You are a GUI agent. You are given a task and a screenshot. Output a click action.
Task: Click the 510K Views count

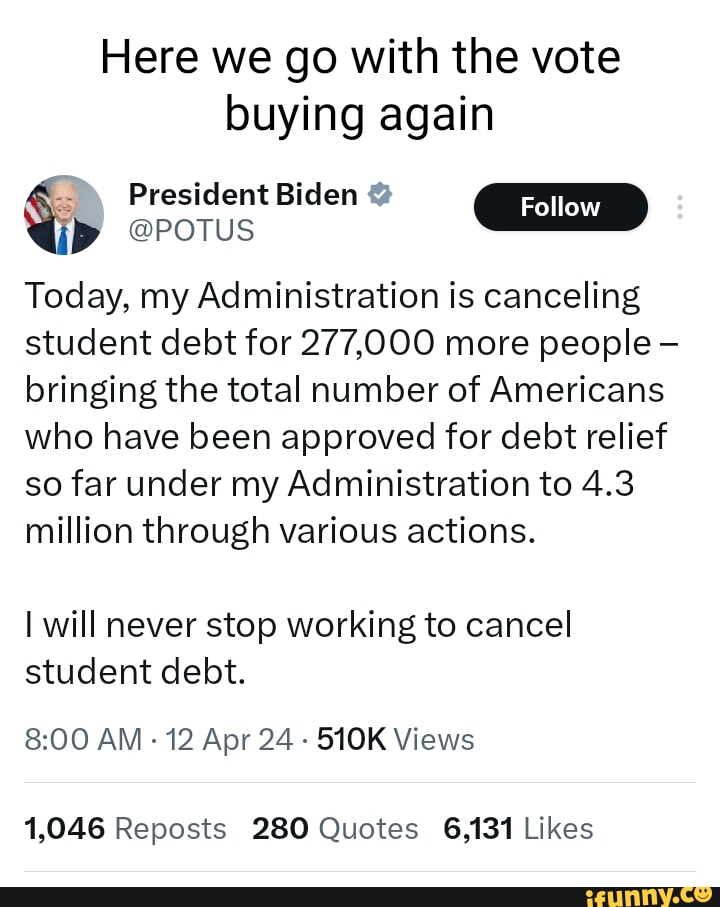(x=395, y=739)
